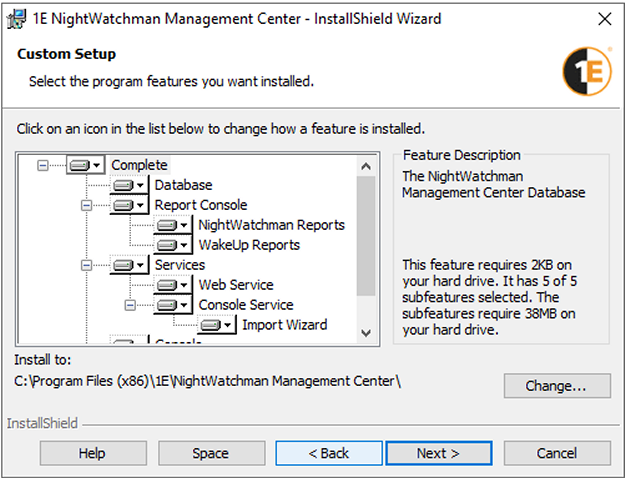The width and height of the screenshot is (625, 478).
Task: Collapse the Services tree node
Action: click(x=86, y=265)
